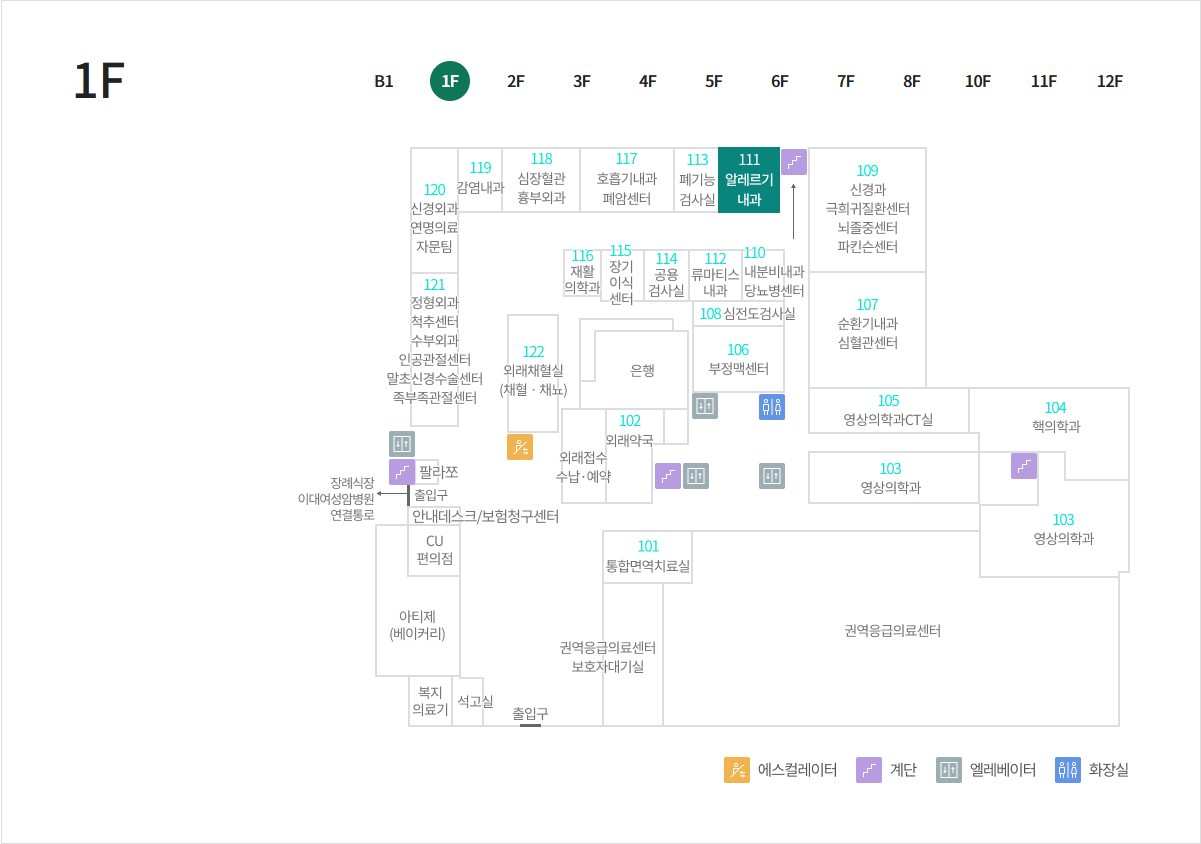Viewport: 1201px width, 844px height.
Task: Click the escalator icon near 외래채혈실
Action: (x=519, y=448)
